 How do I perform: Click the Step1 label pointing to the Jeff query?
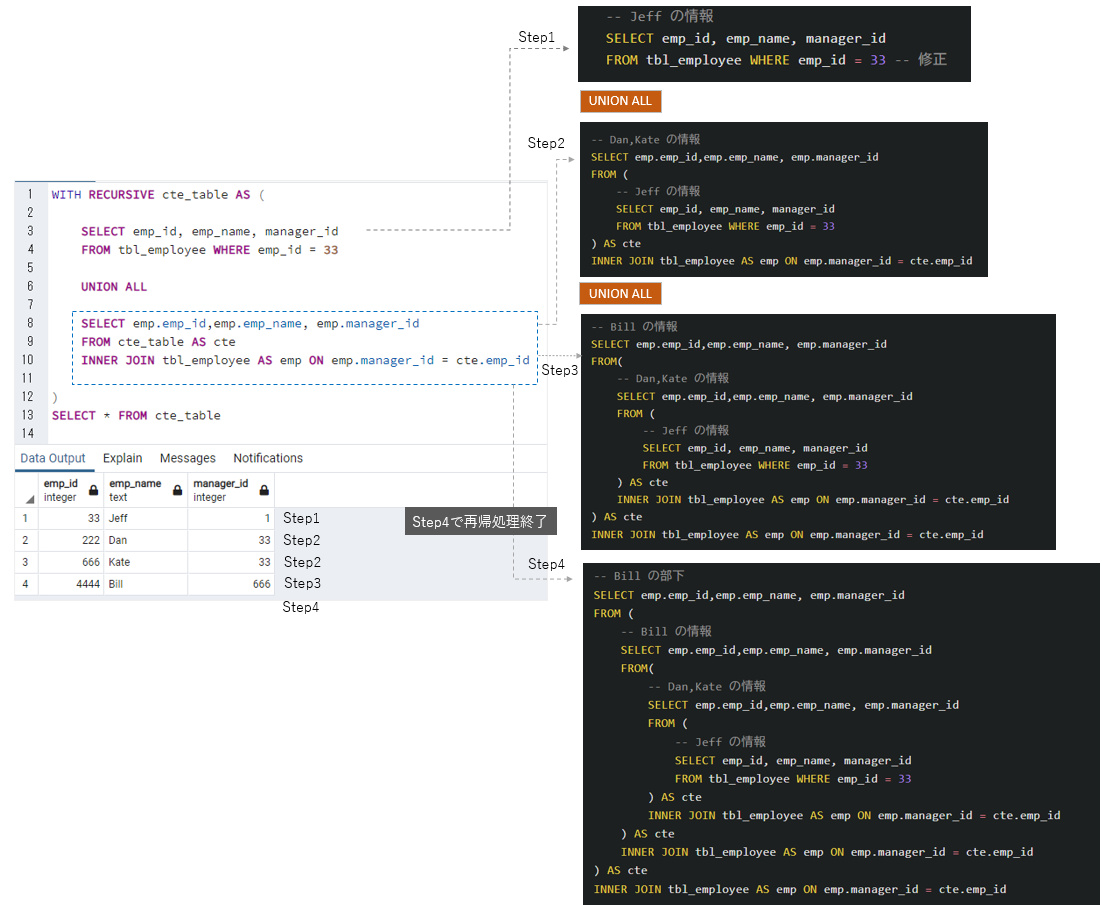pos(537,37)
